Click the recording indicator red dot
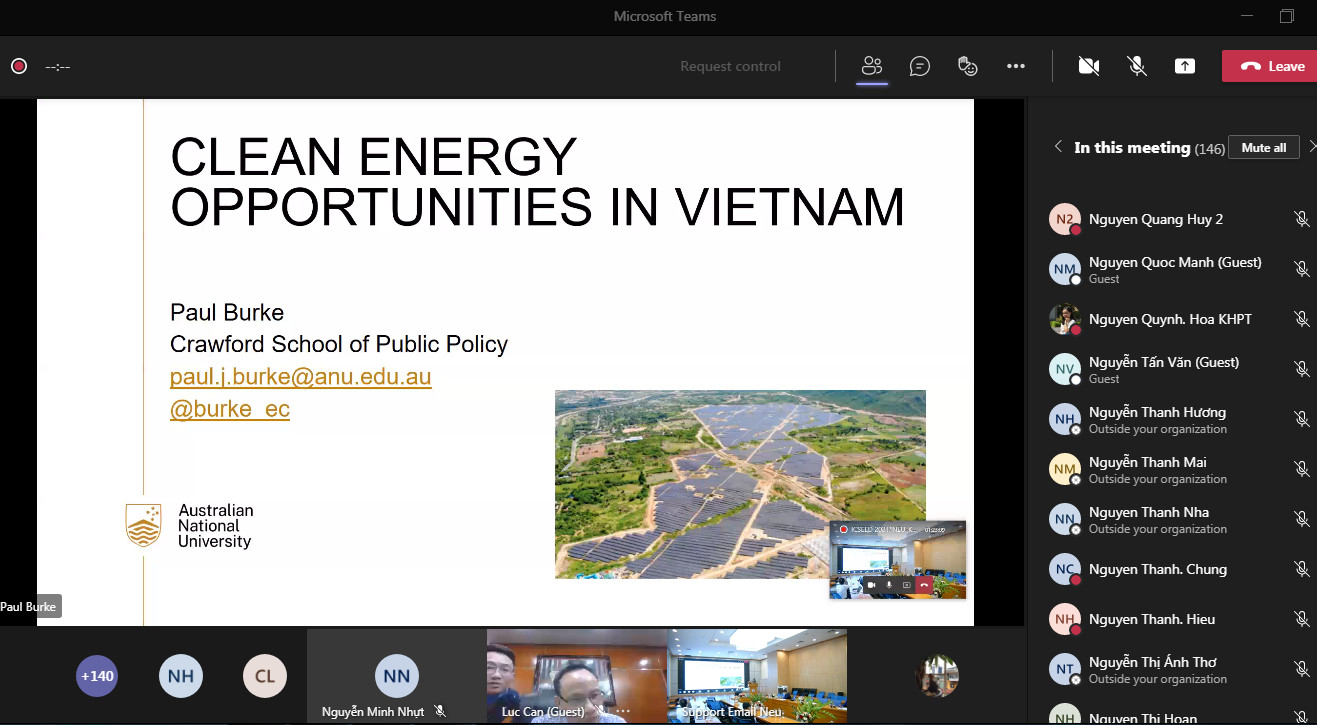This screenshot has height=725, width=1317. [x=18, y=66]
